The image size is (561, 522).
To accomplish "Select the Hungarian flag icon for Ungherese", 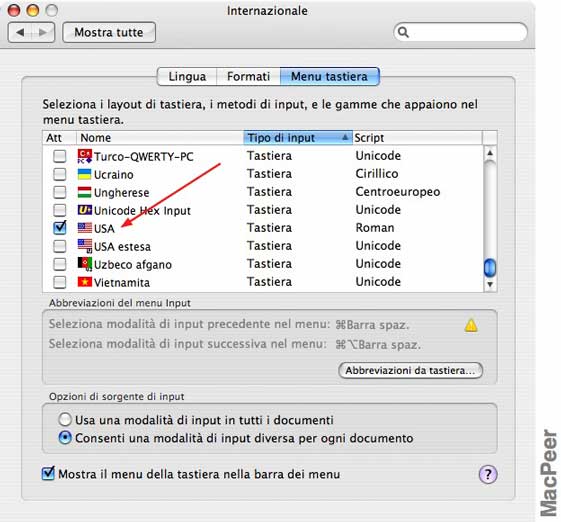I will [x=84, y=192].
